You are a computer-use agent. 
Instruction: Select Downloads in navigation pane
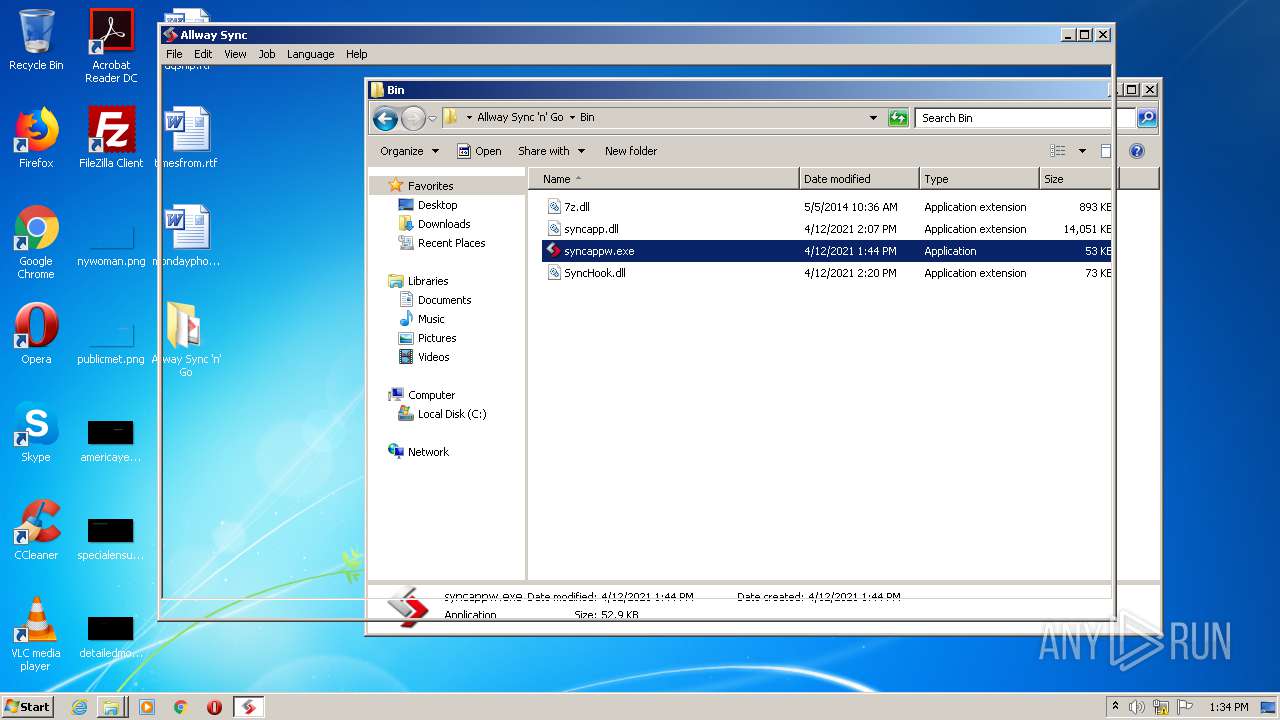(434, 224)
